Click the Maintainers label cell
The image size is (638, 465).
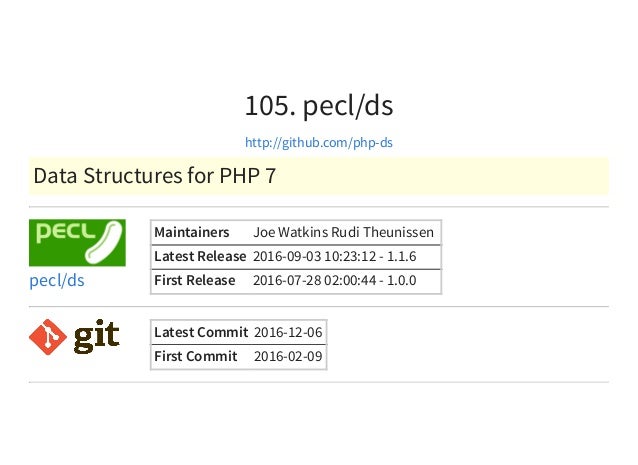click(x=192, y=232)
